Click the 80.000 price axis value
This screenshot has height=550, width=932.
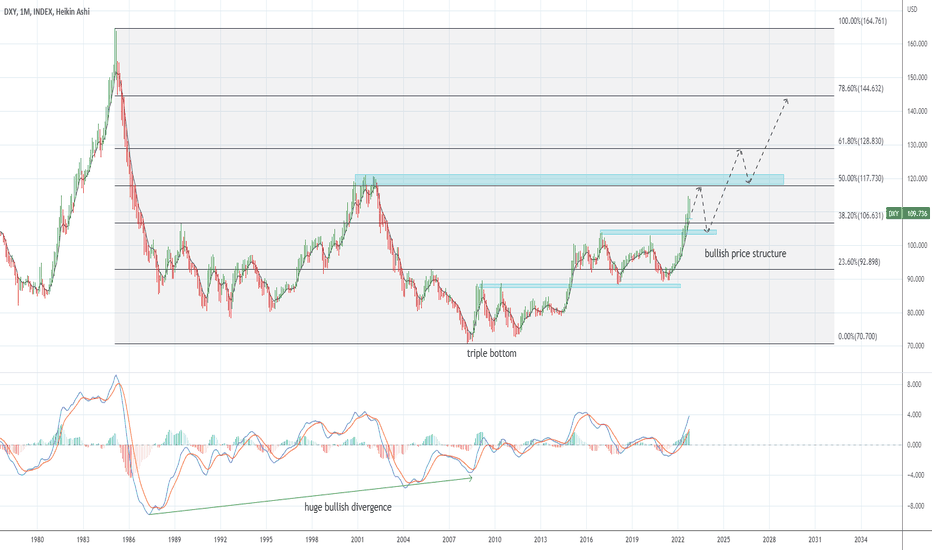click(918, 313)
